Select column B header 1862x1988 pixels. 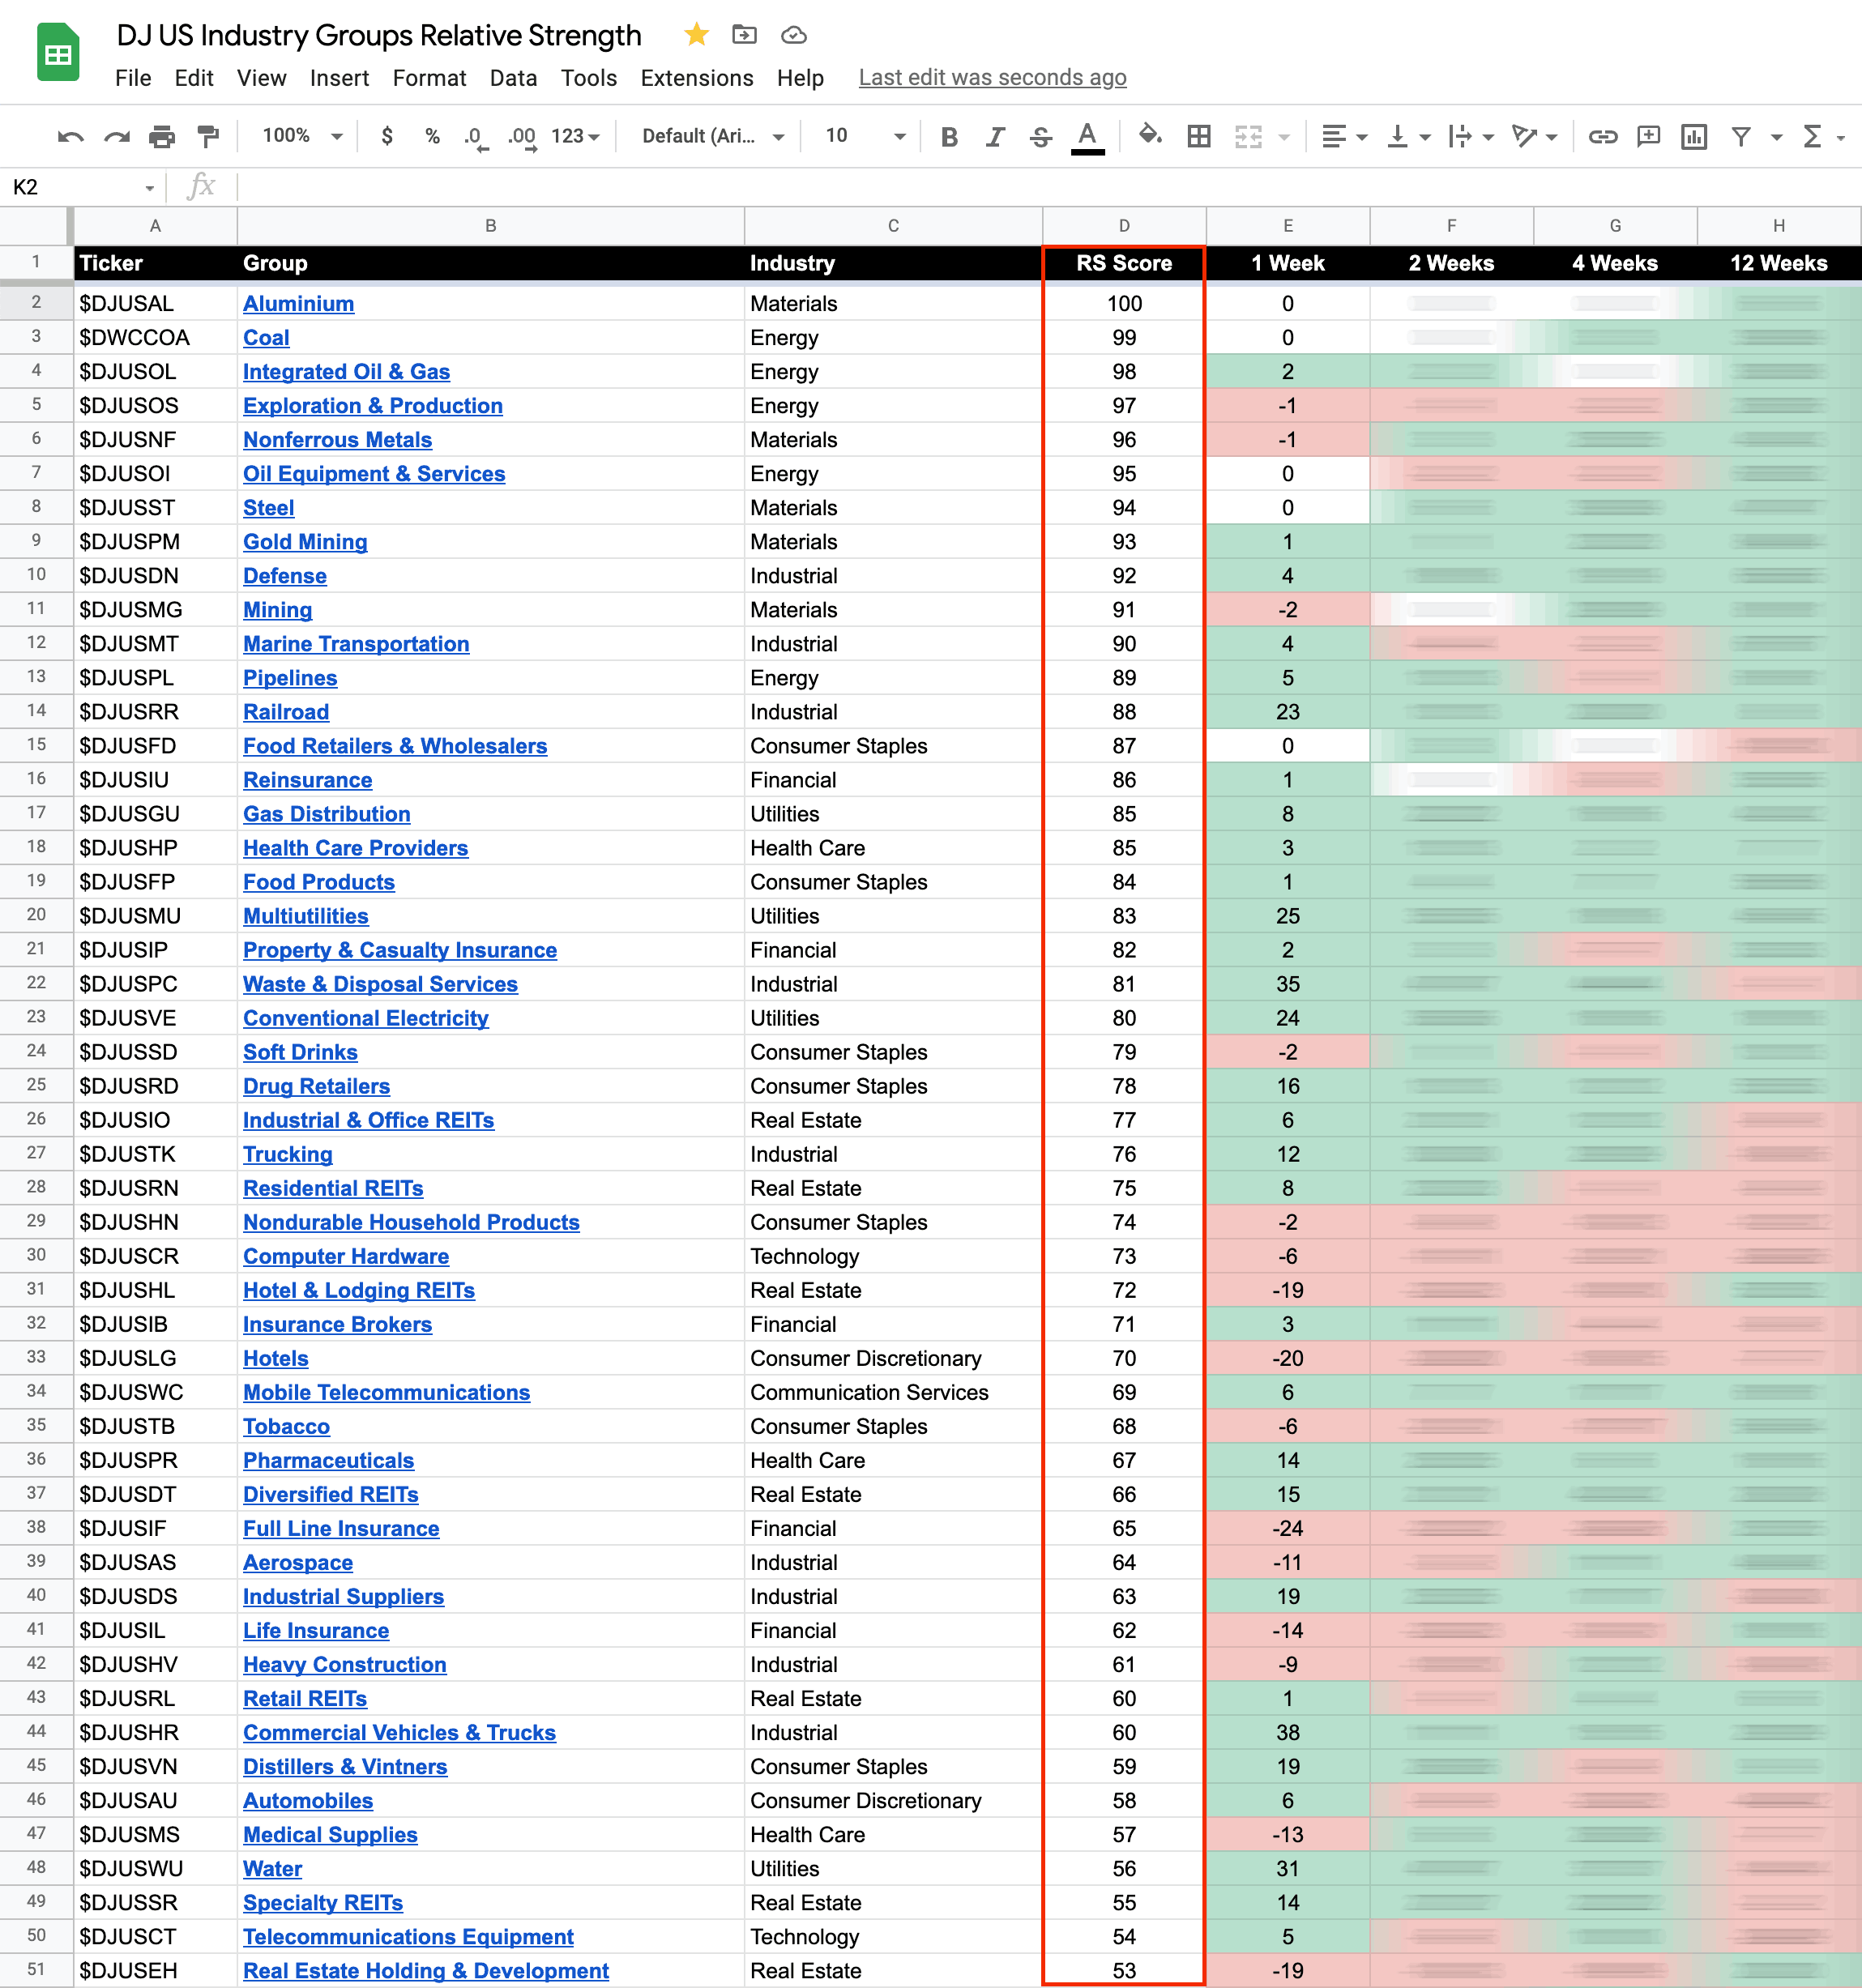(x=490, y=226)
